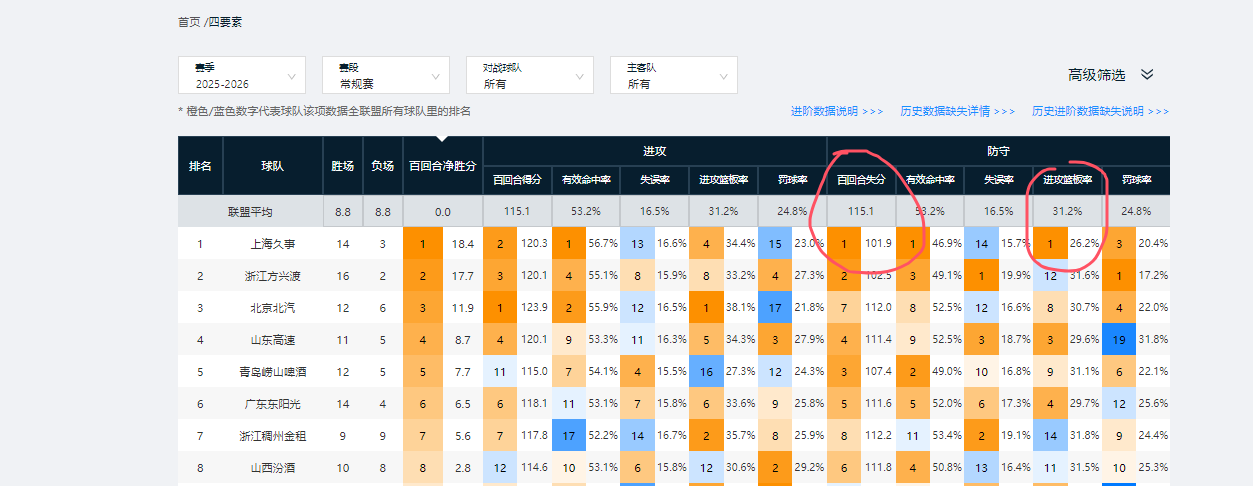Open the 进阶数据说明 link
This screenshot has height=486, width=1253.
[836, 111]
